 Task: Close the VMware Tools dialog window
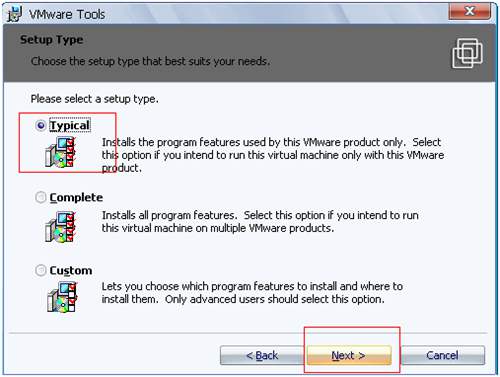tap(470, 11)
